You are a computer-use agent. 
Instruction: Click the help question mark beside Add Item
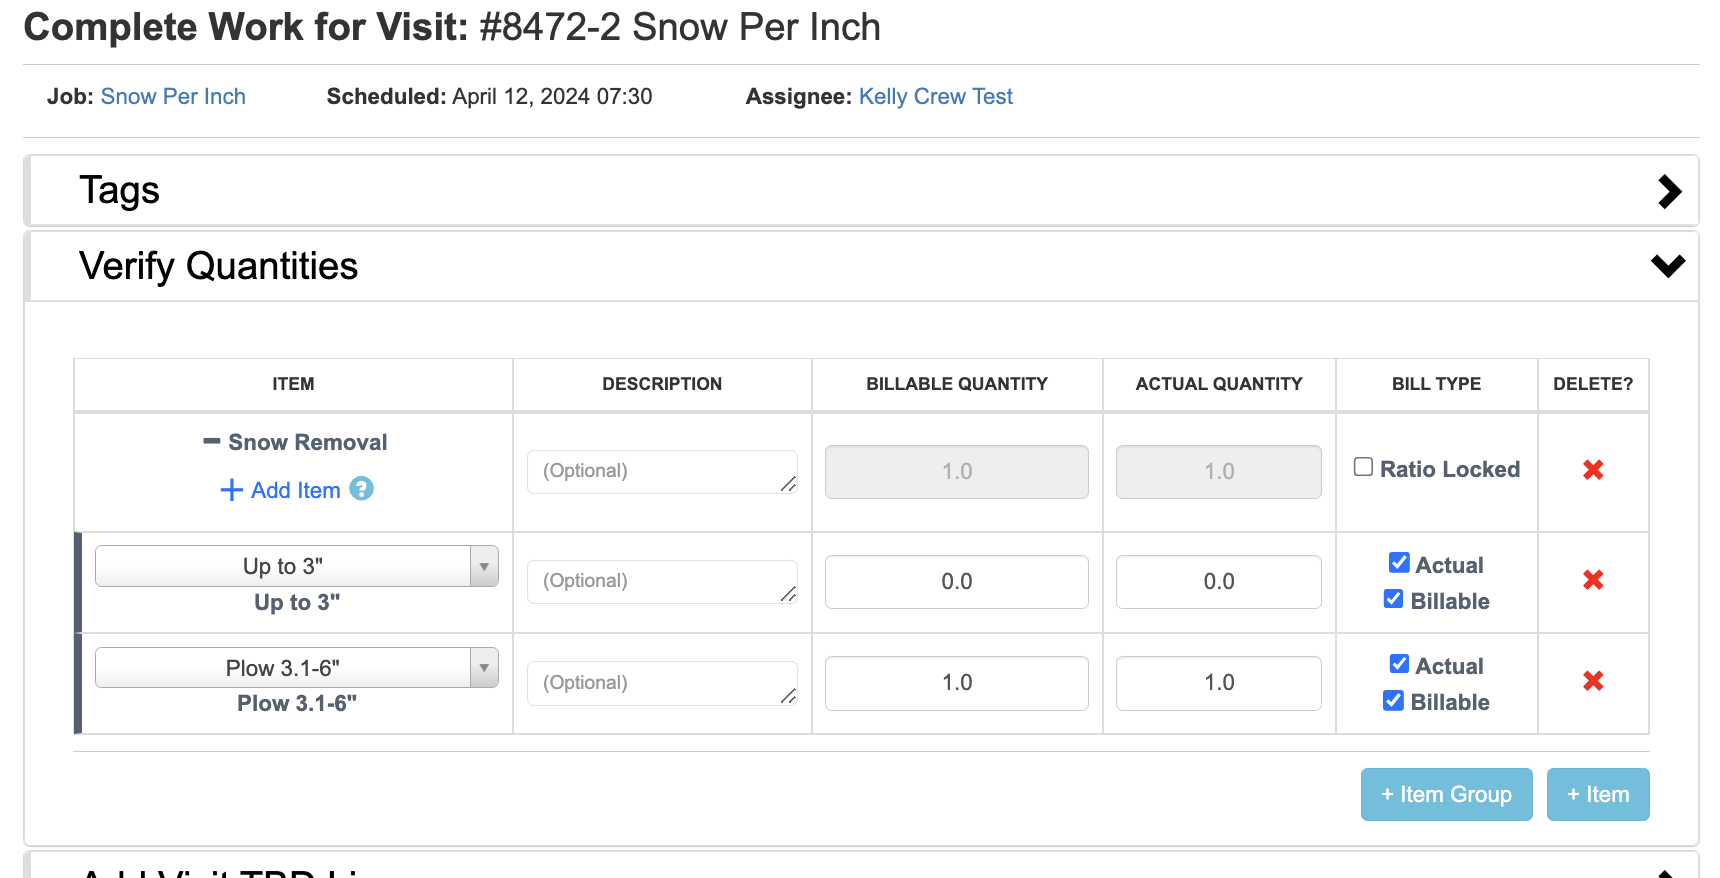pos(362,489)
